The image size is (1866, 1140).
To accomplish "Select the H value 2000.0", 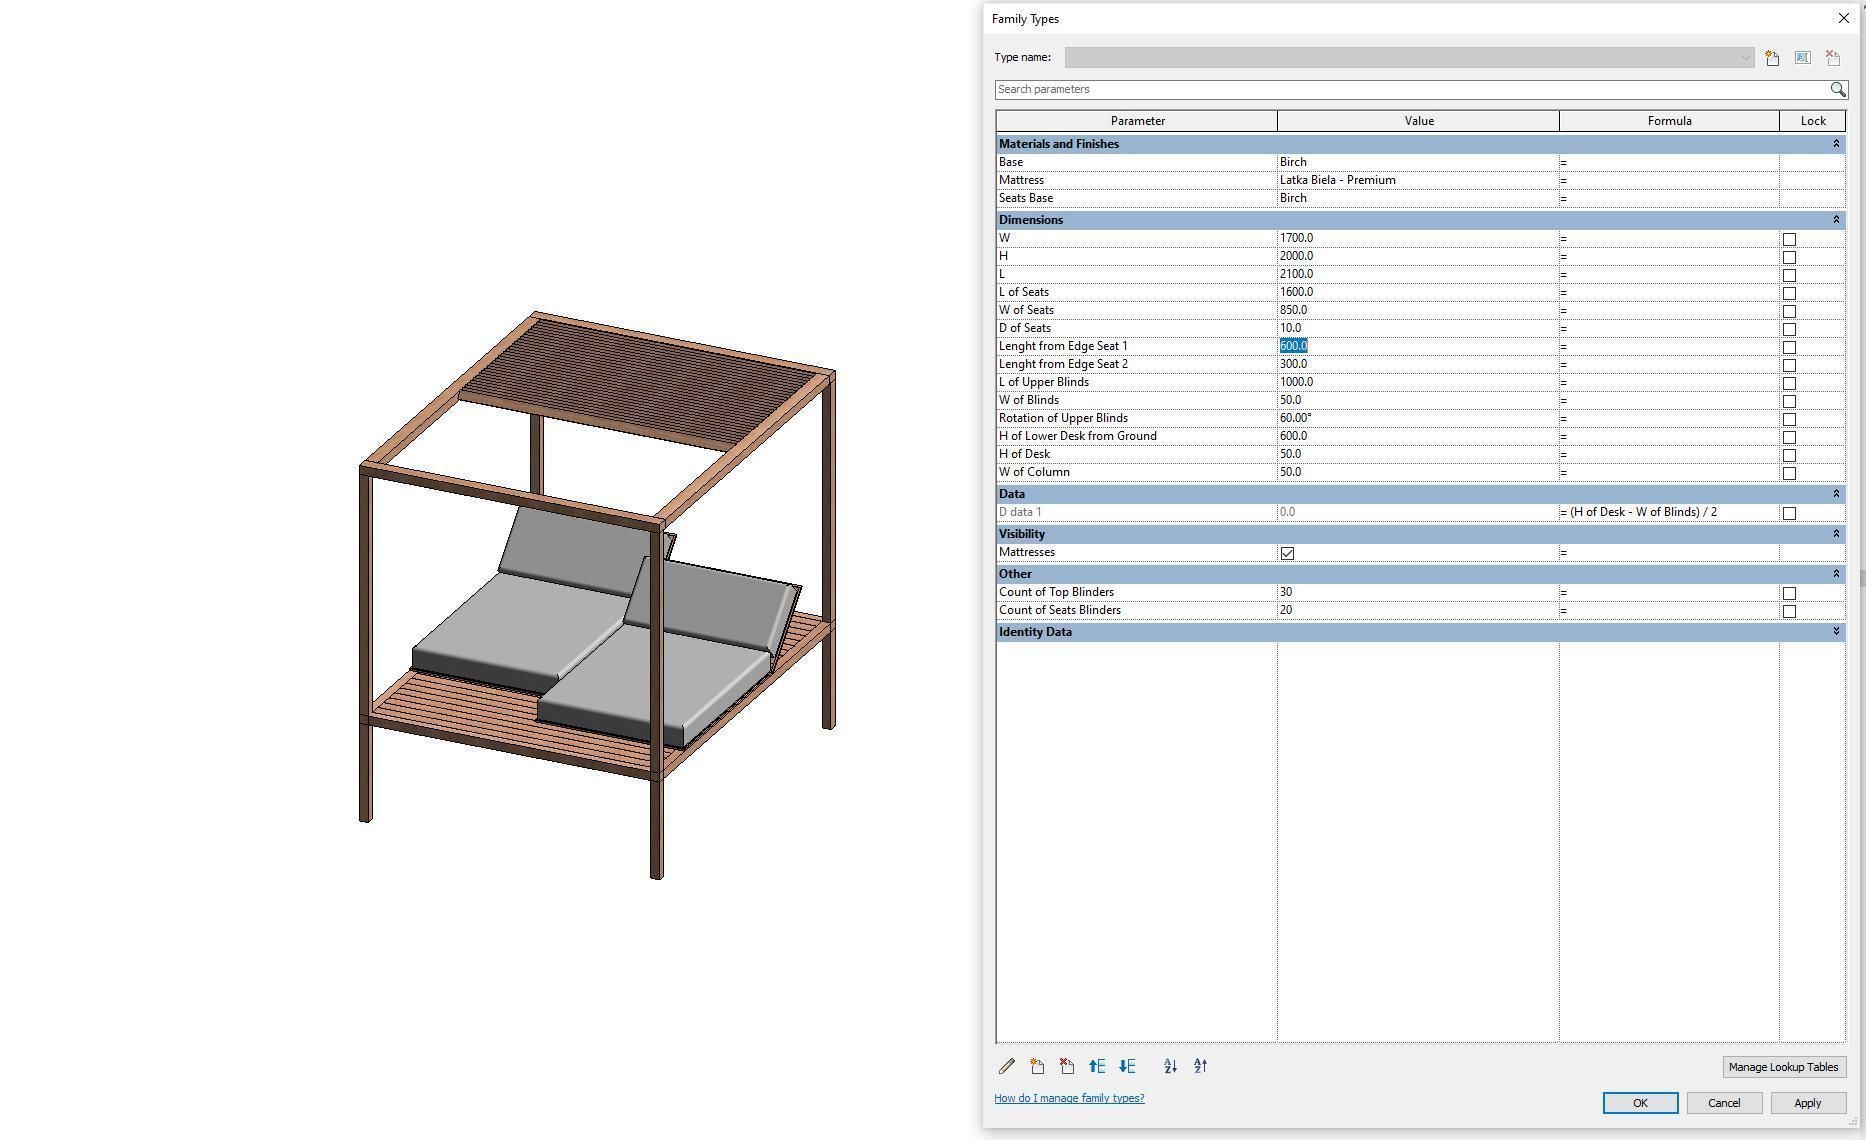I will click(x=1418, y=256).
